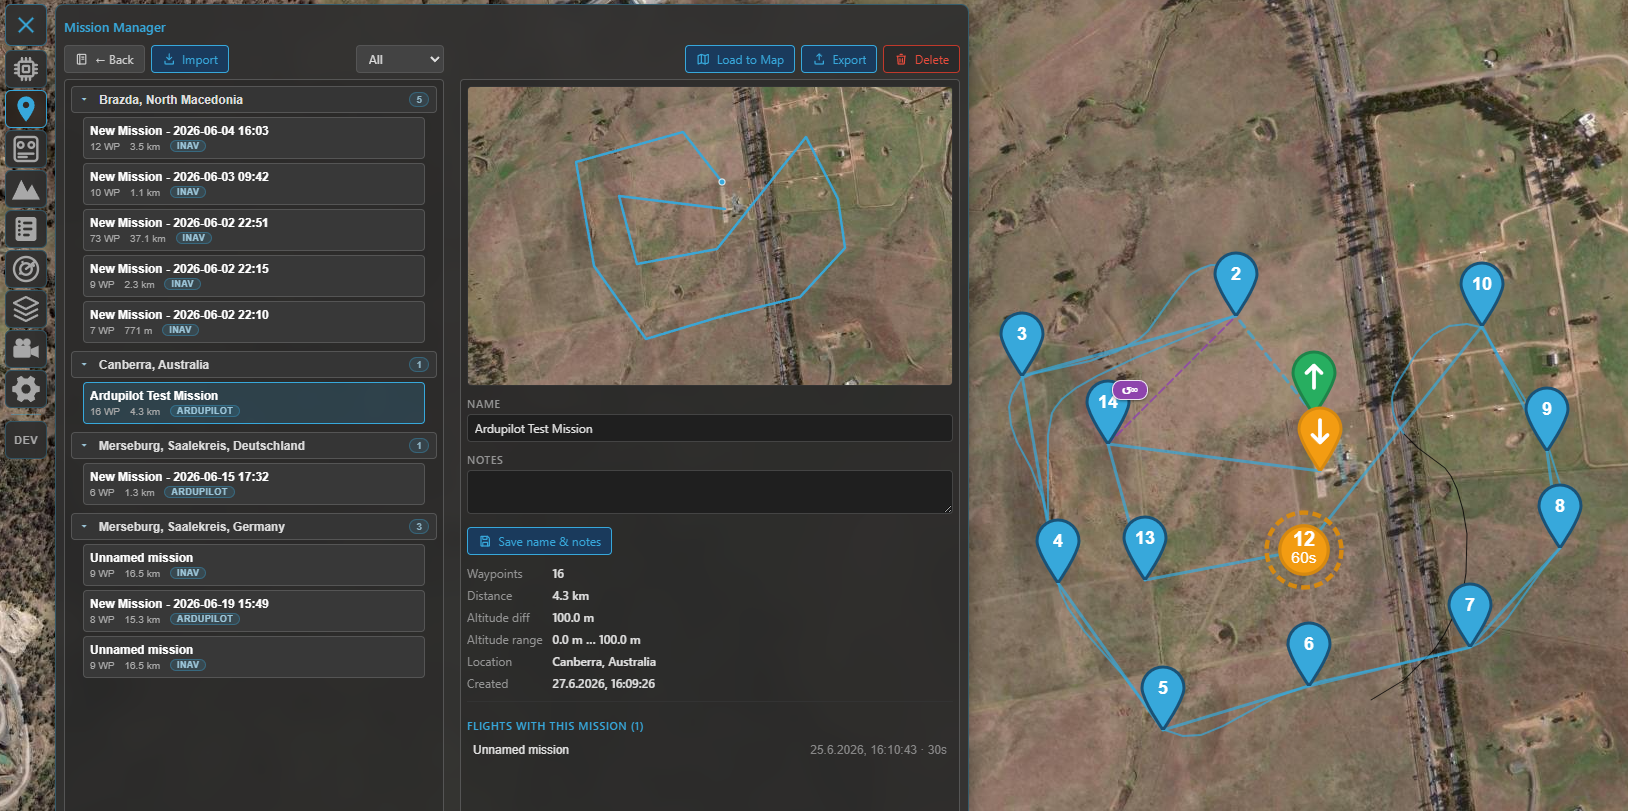Select the Ardupilot Test Mission entry
1628x811 pixels.
[254, 403]
